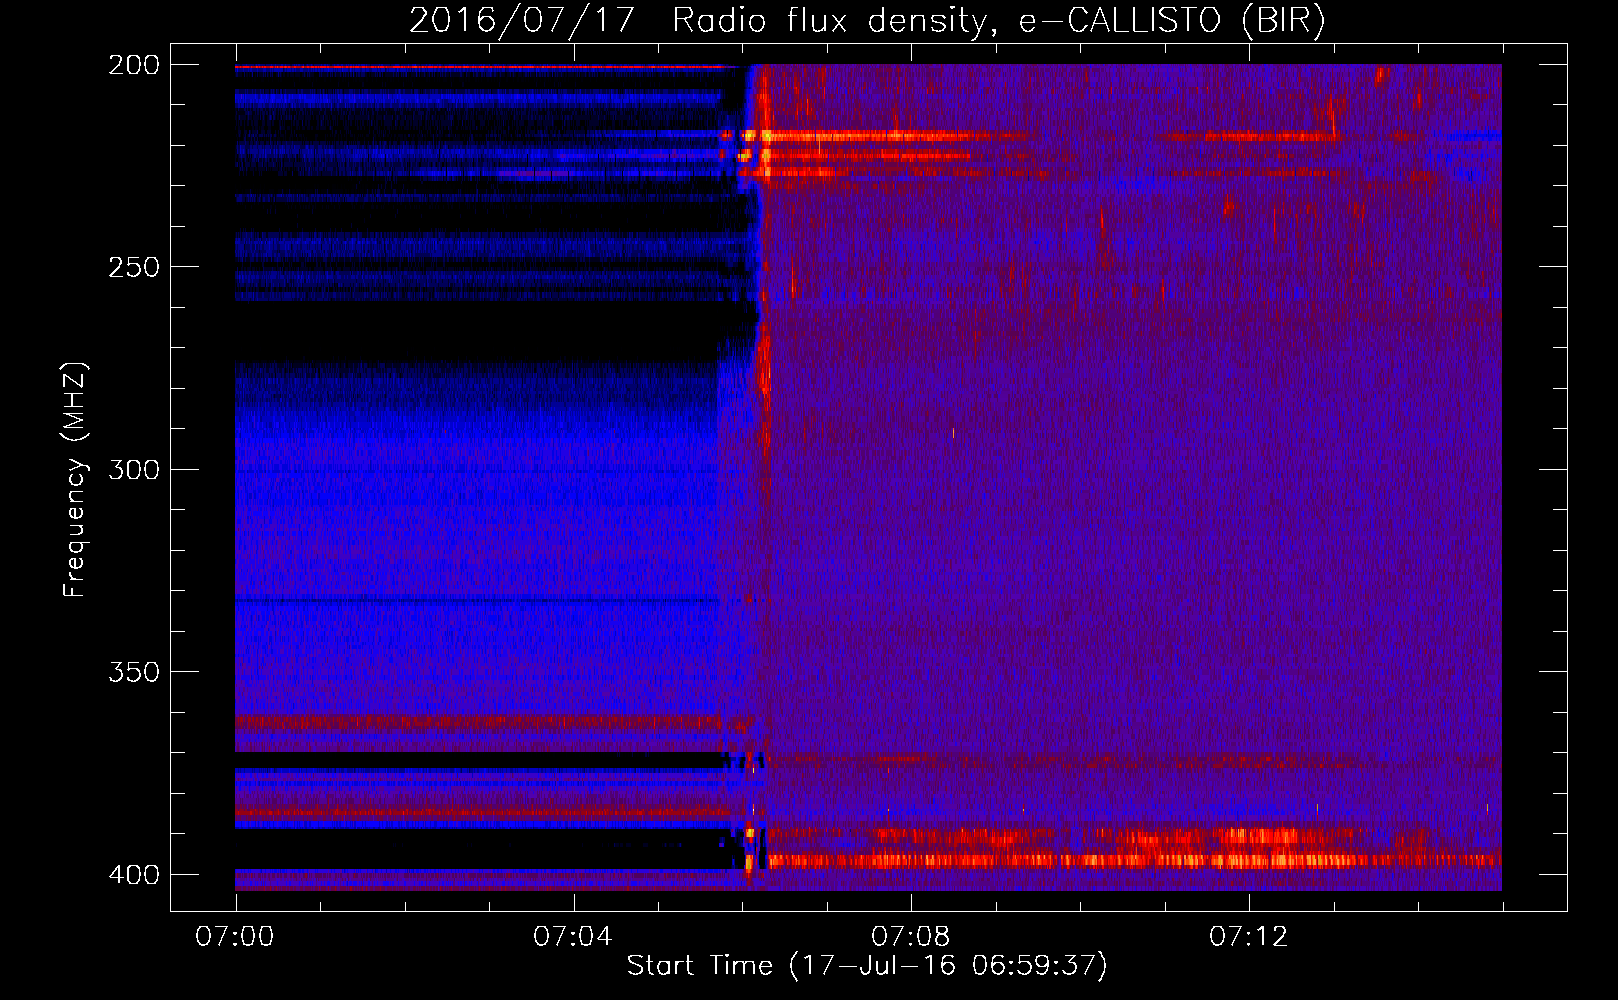Click the plot title '2016/07/17 Radio flux density, e-CALLISTO (BIR)'
The image size is (1618, 1000).
pos(867,20)
